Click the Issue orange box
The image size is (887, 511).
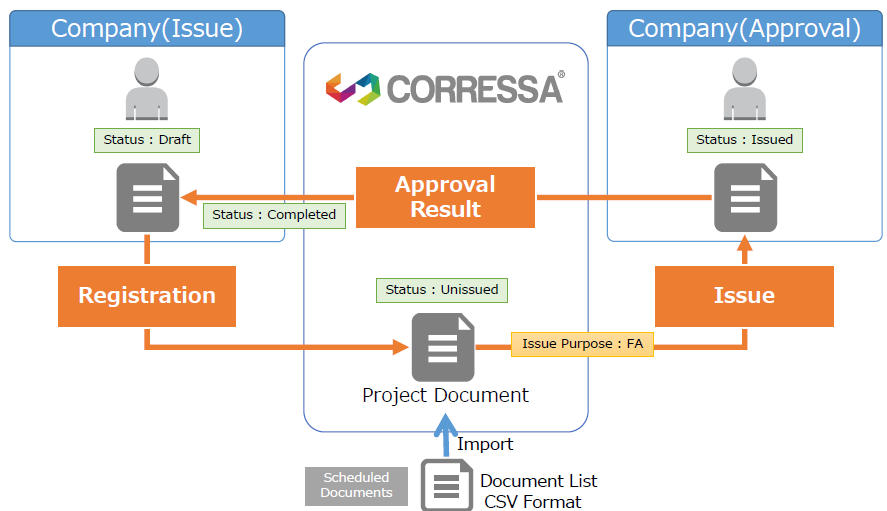[744, 296]
